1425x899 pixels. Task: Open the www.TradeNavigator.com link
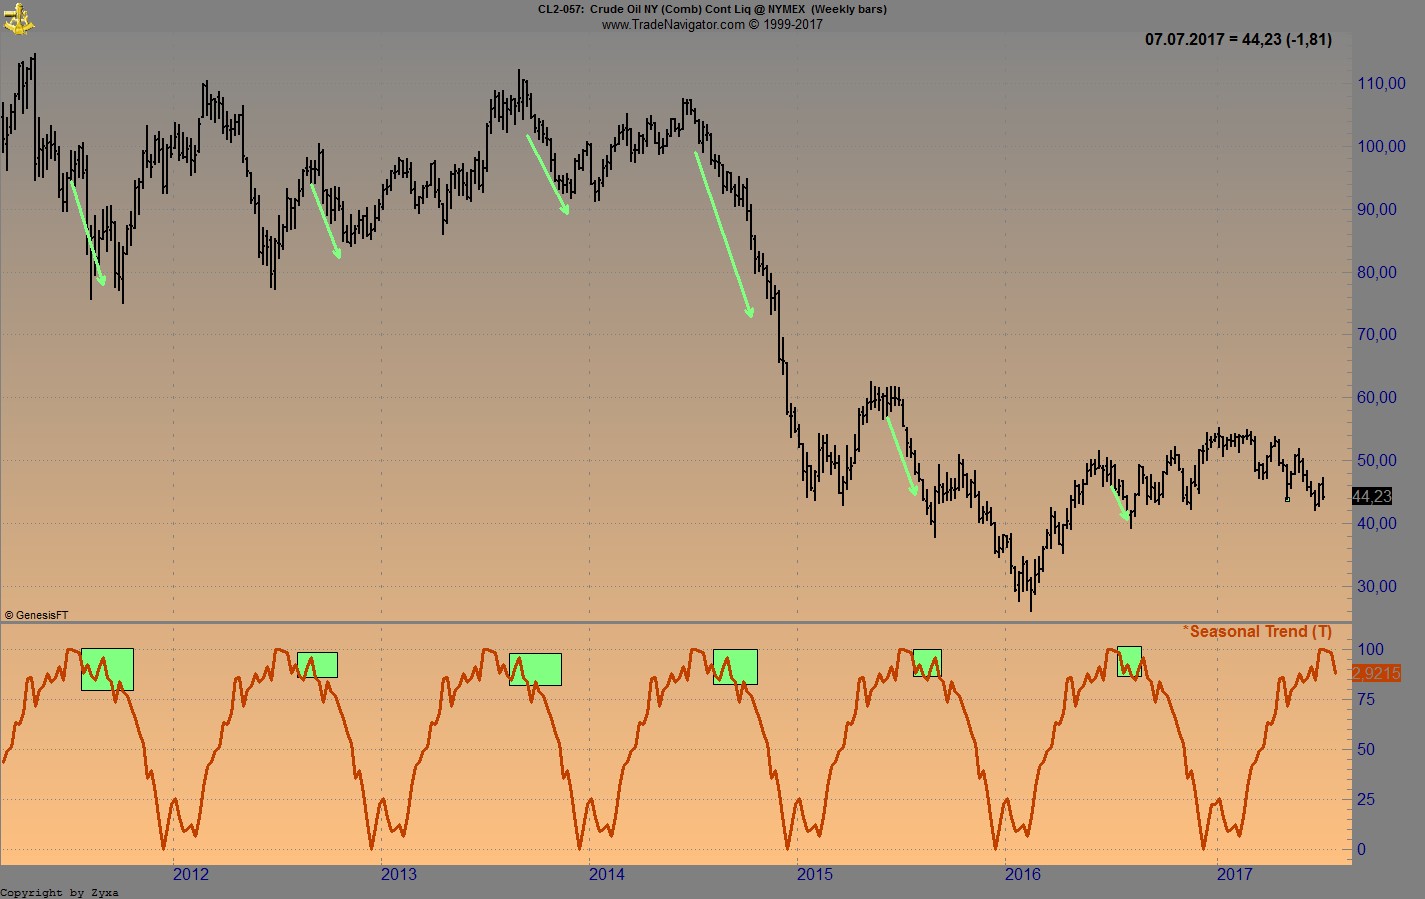[712, 24]
